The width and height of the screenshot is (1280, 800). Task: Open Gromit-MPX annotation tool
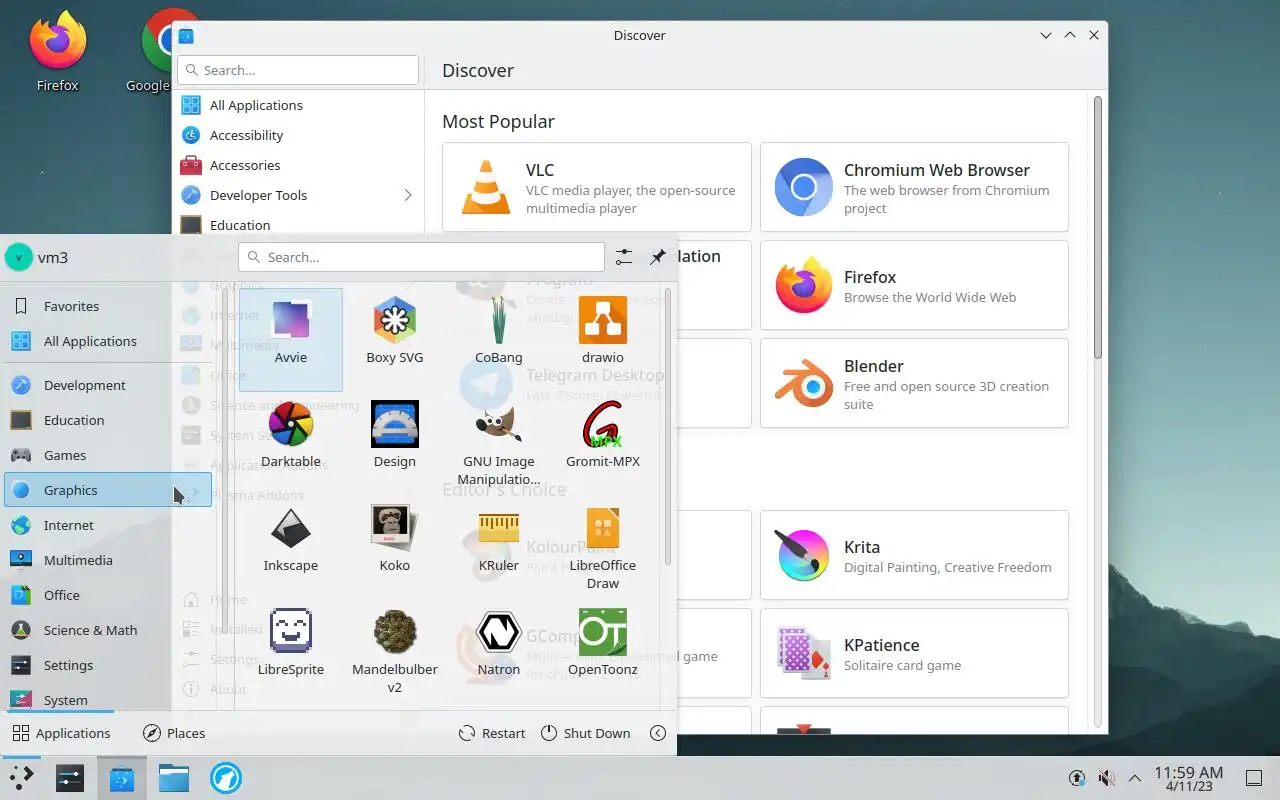click(x=603, y=443)
